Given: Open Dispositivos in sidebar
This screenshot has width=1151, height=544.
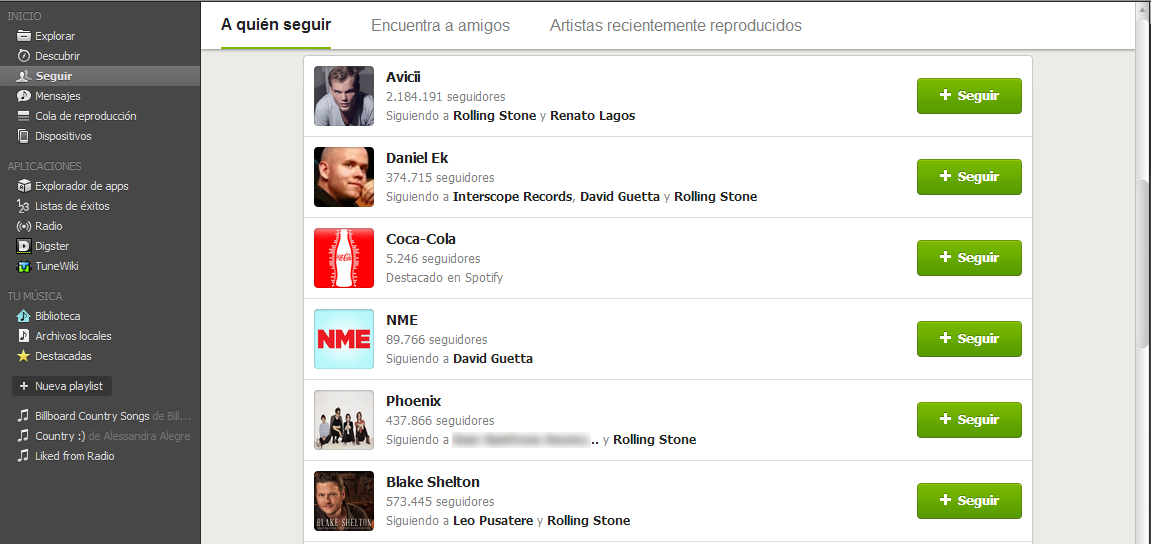Looking at the screenshot, I should (62, 136).
